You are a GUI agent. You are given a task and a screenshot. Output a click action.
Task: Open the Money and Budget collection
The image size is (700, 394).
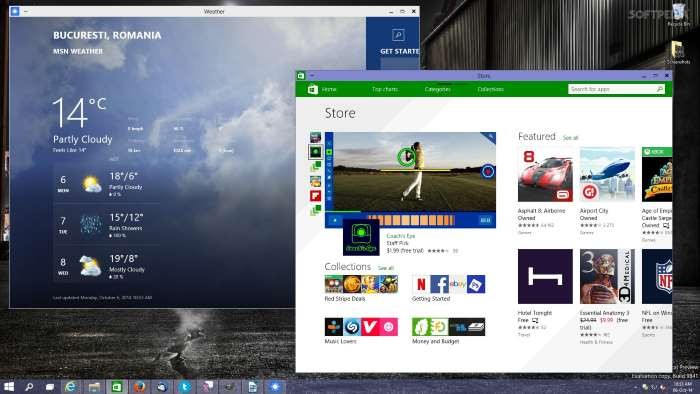pos(449,331)
